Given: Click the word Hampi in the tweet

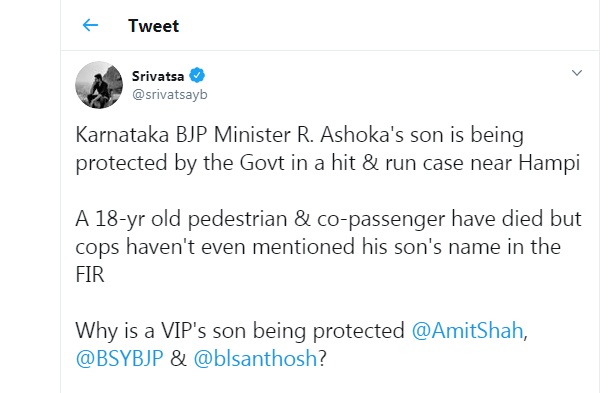Looking at the screenshot, I should (549, 163).
